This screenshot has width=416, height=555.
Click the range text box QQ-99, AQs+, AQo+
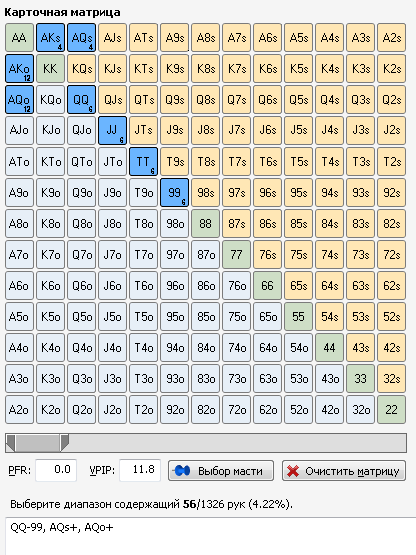click(x=211, y=536)
